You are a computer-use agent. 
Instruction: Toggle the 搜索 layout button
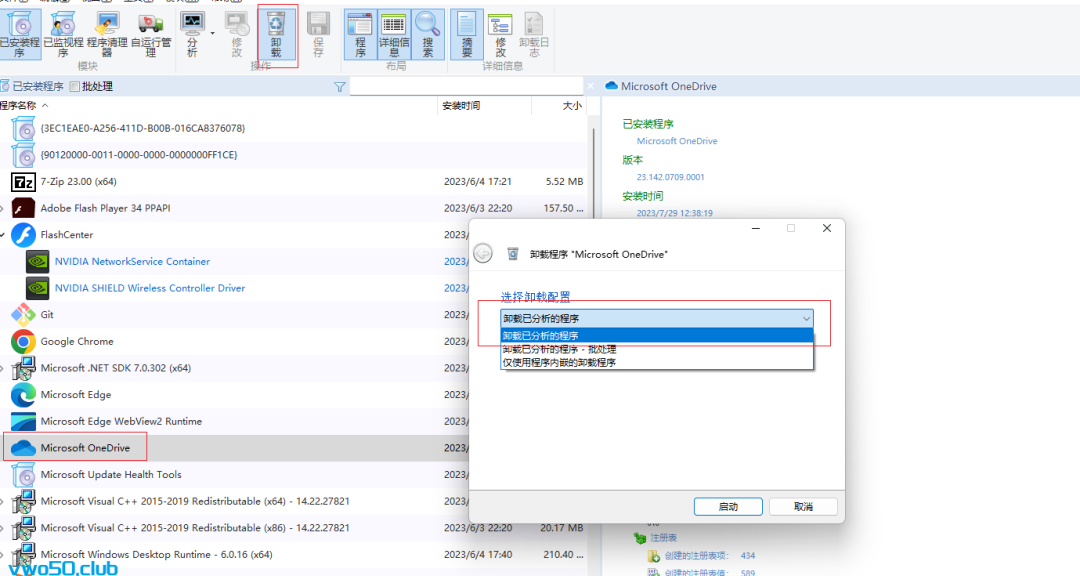(428, 34)
